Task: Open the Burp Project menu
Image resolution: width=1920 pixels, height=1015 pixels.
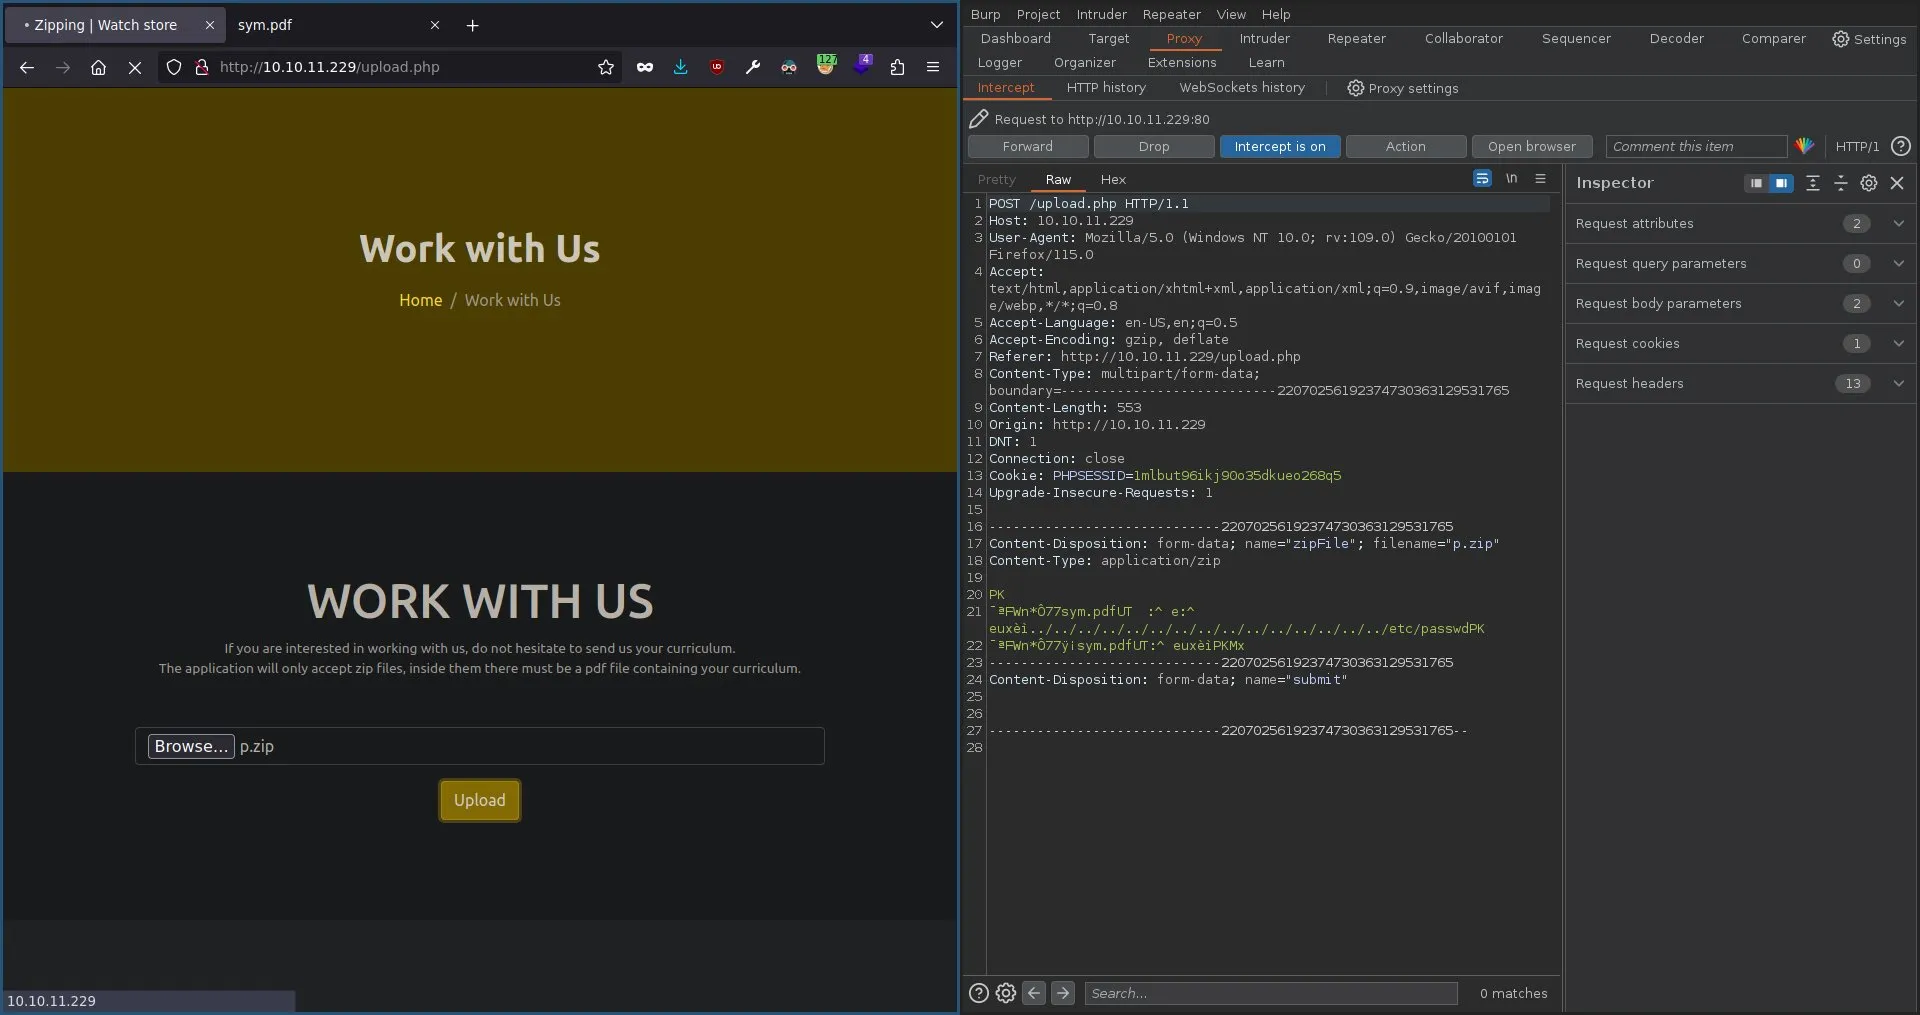Action: click(x=1038, y=14)
